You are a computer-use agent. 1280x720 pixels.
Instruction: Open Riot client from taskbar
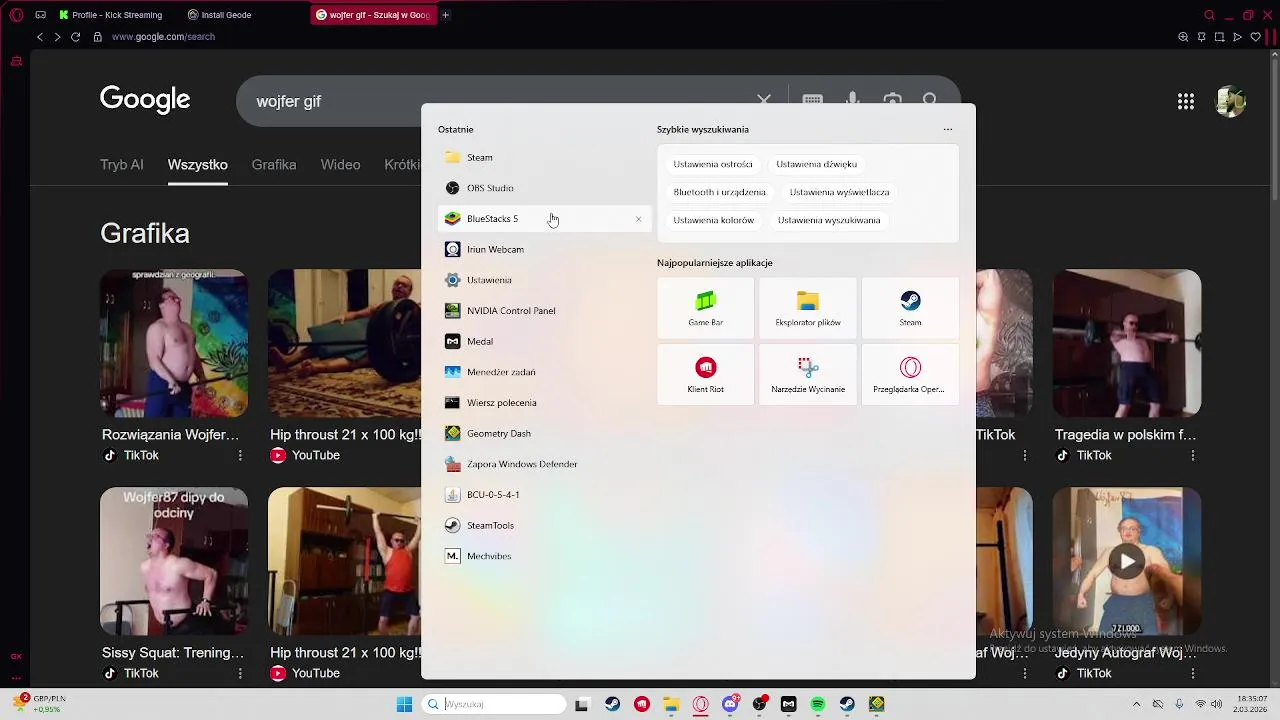click(642, 704)
